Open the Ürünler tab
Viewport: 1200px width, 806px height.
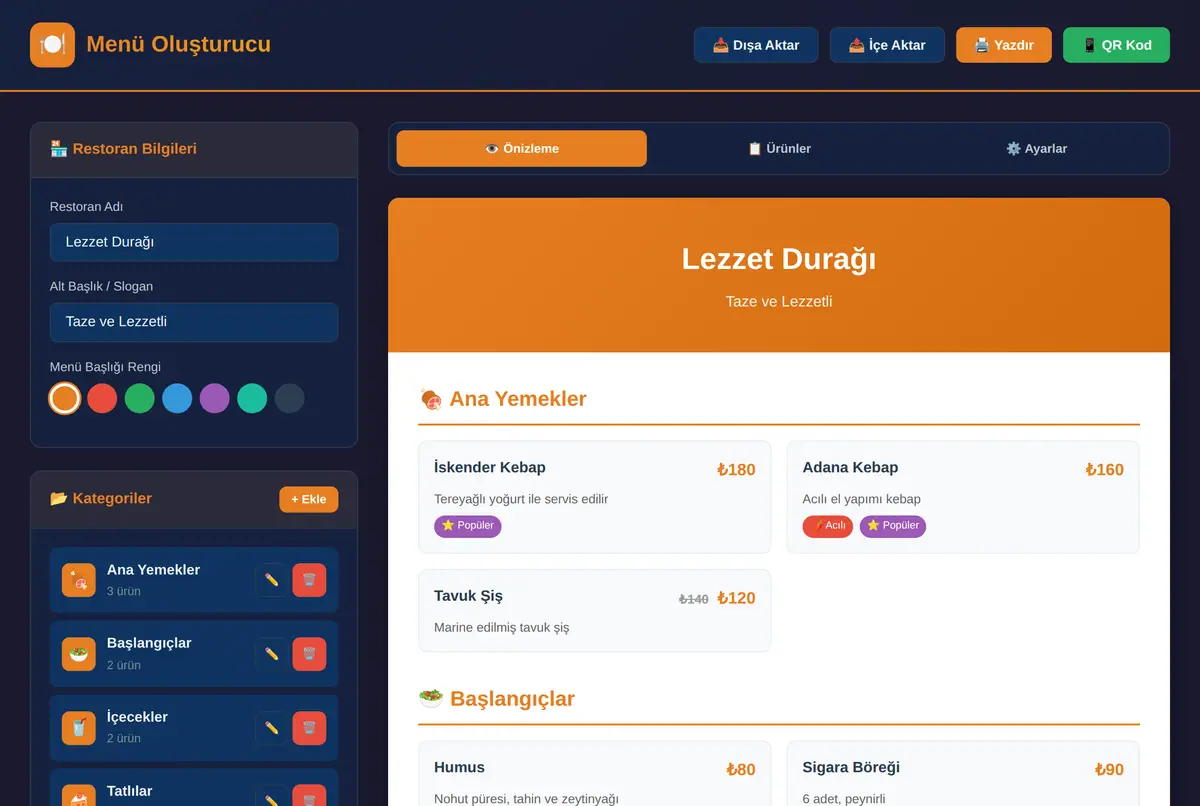[x=779, y=148]
